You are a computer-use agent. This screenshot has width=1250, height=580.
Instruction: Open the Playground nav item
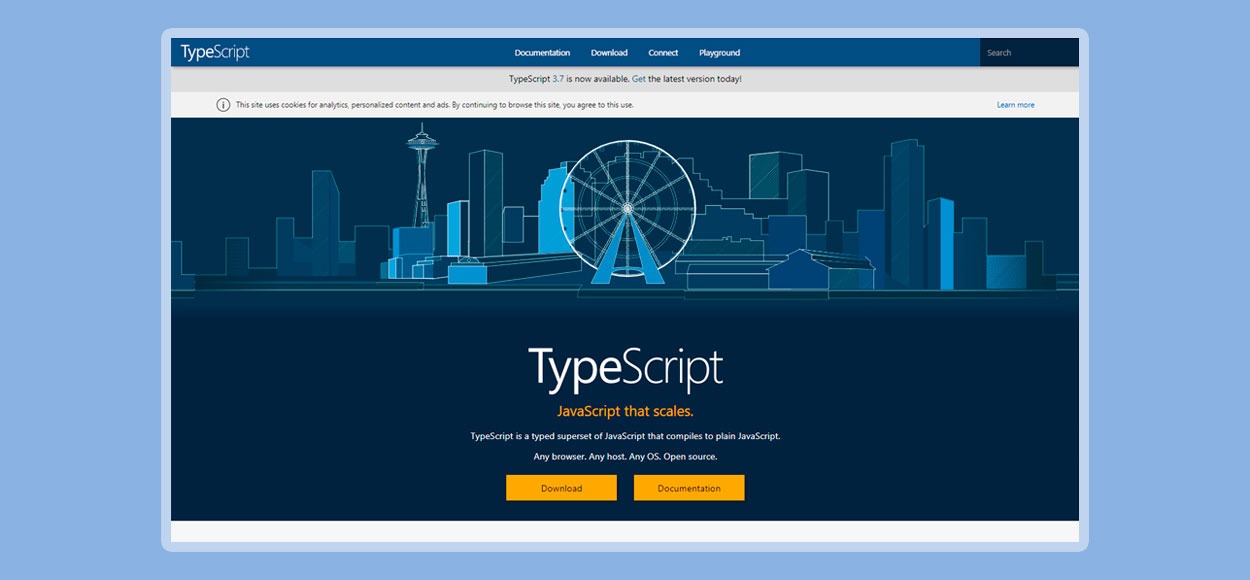[719, 53]
